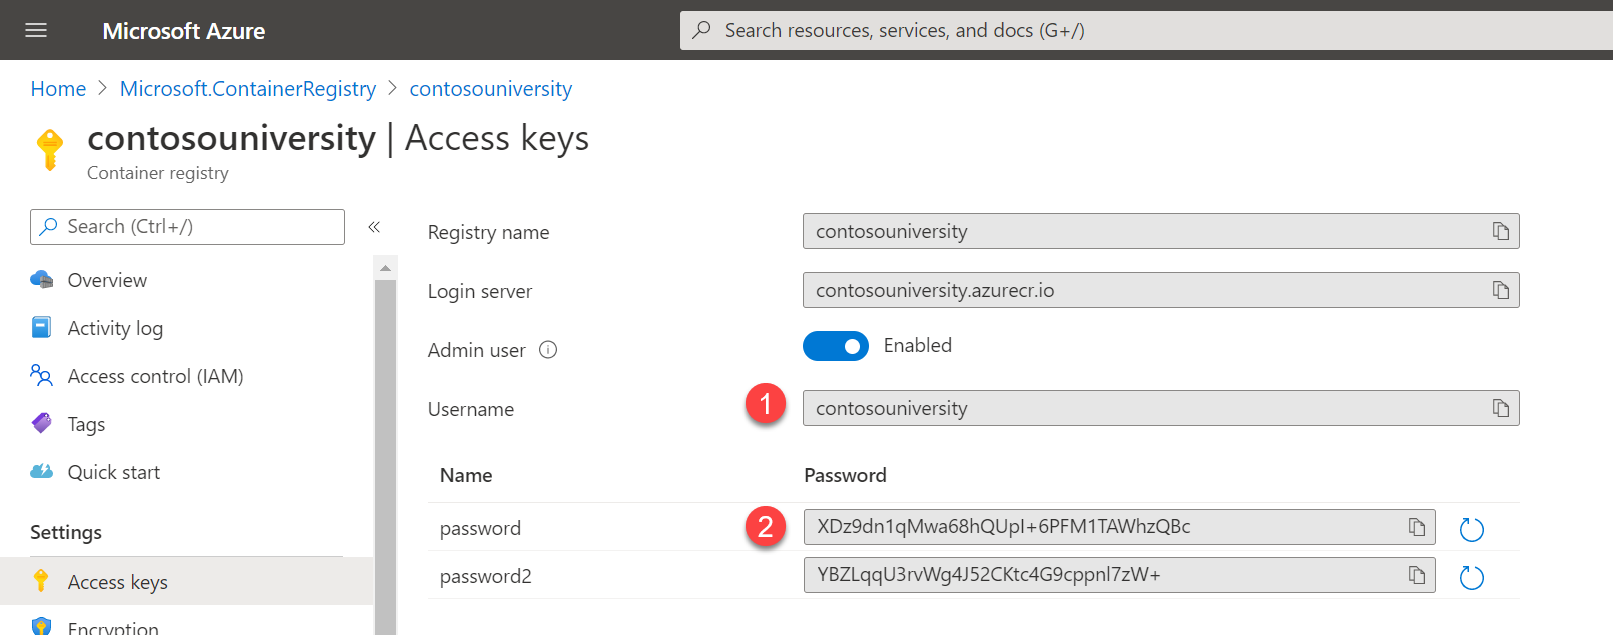
Task: Click the sidebar vertical scrollbar track
Action: [x=385, y=457]
